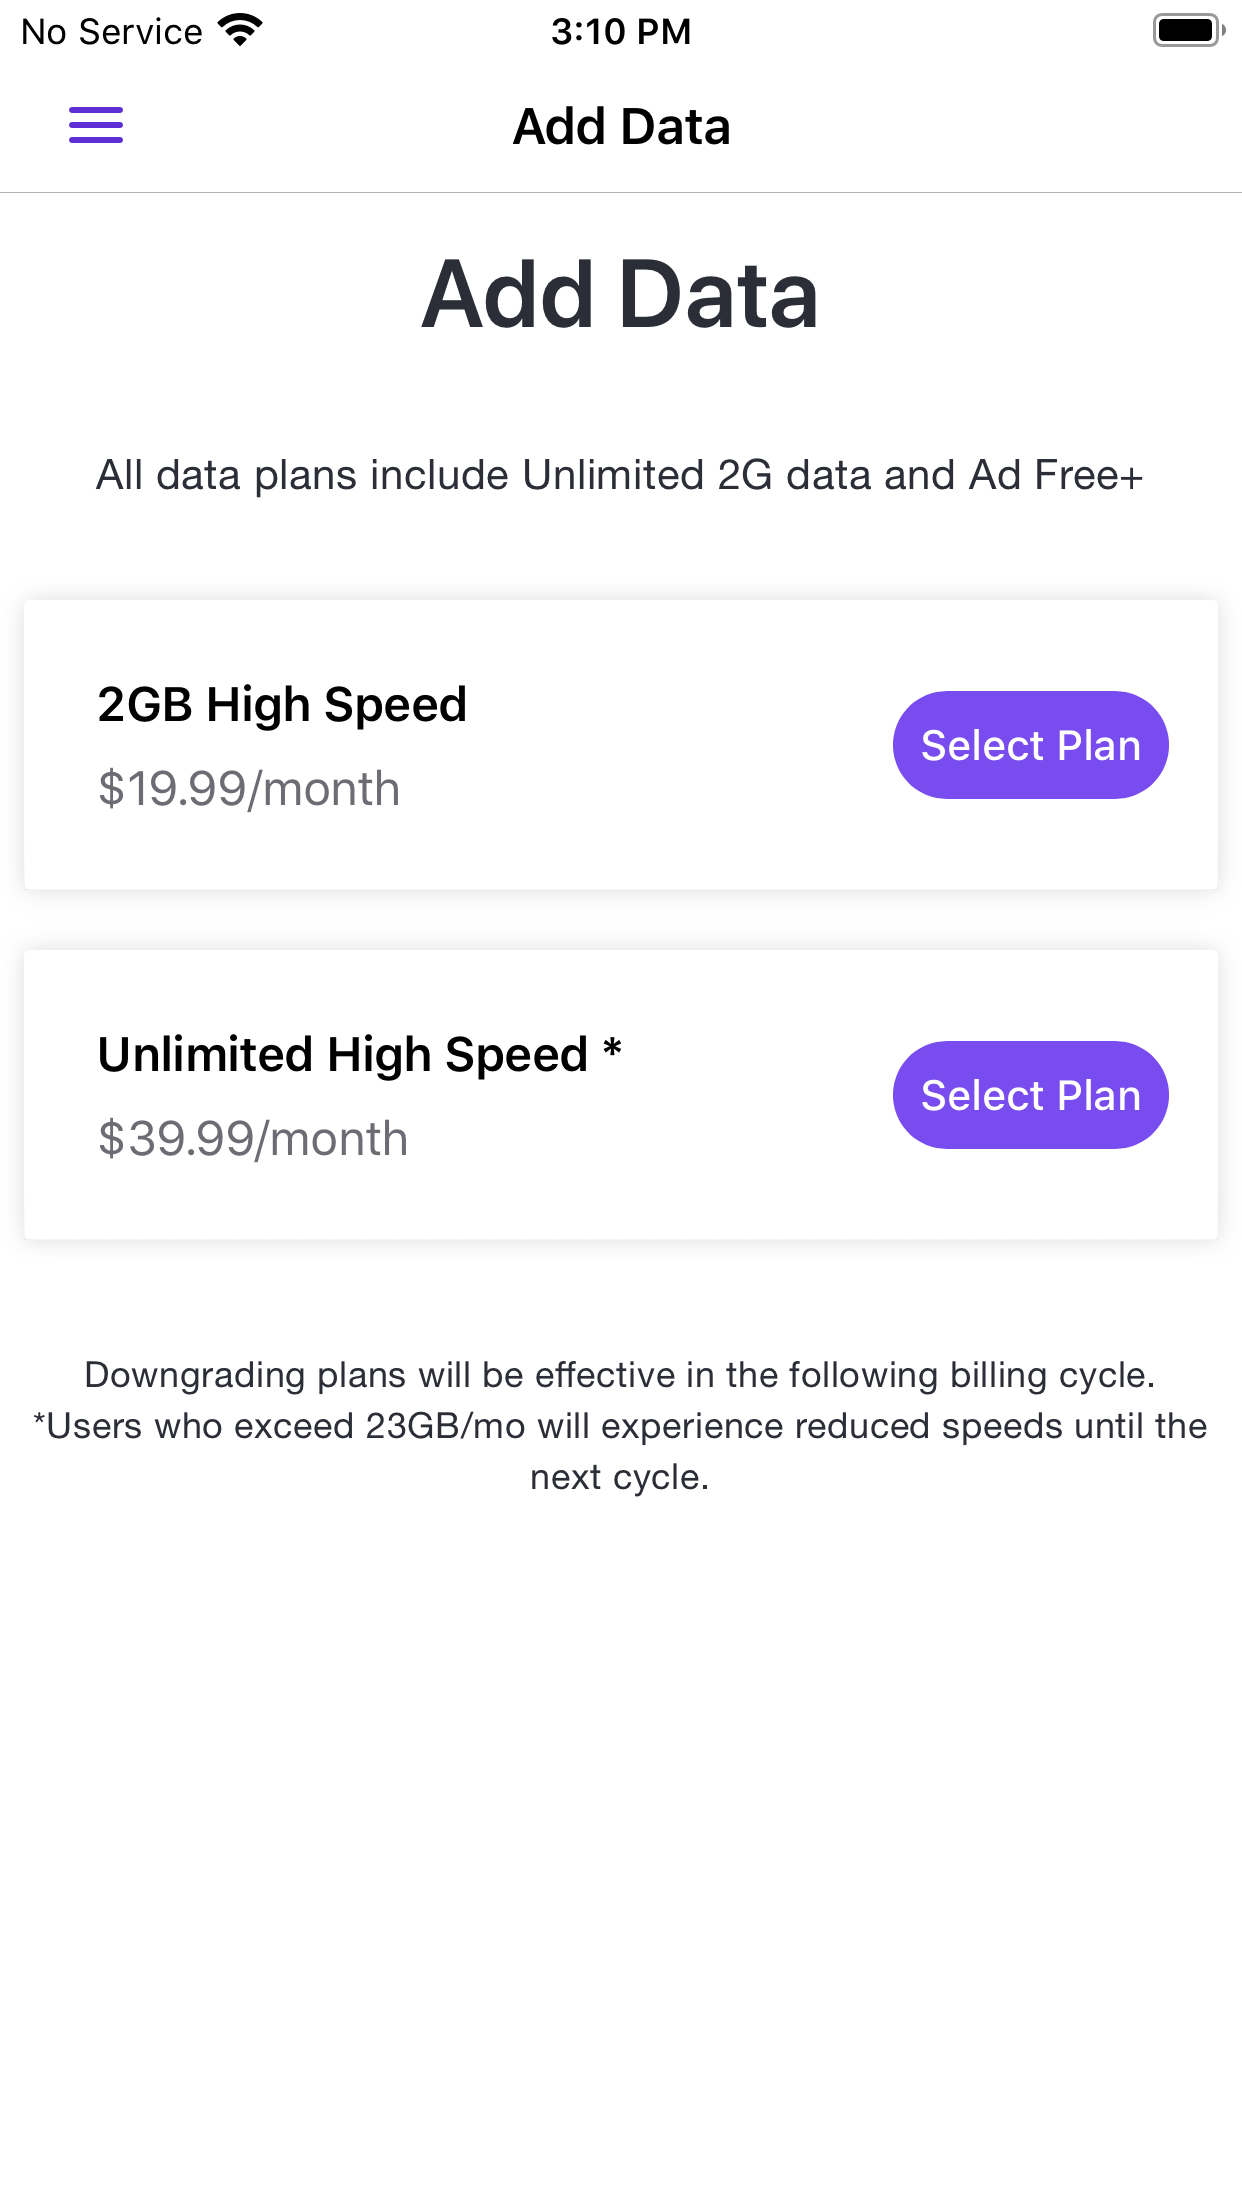Viewport: 1242px width, 2208px height.
Task: Tap the 23GB/mo reduced speeds footnote
Action: tap(620, 1427)
